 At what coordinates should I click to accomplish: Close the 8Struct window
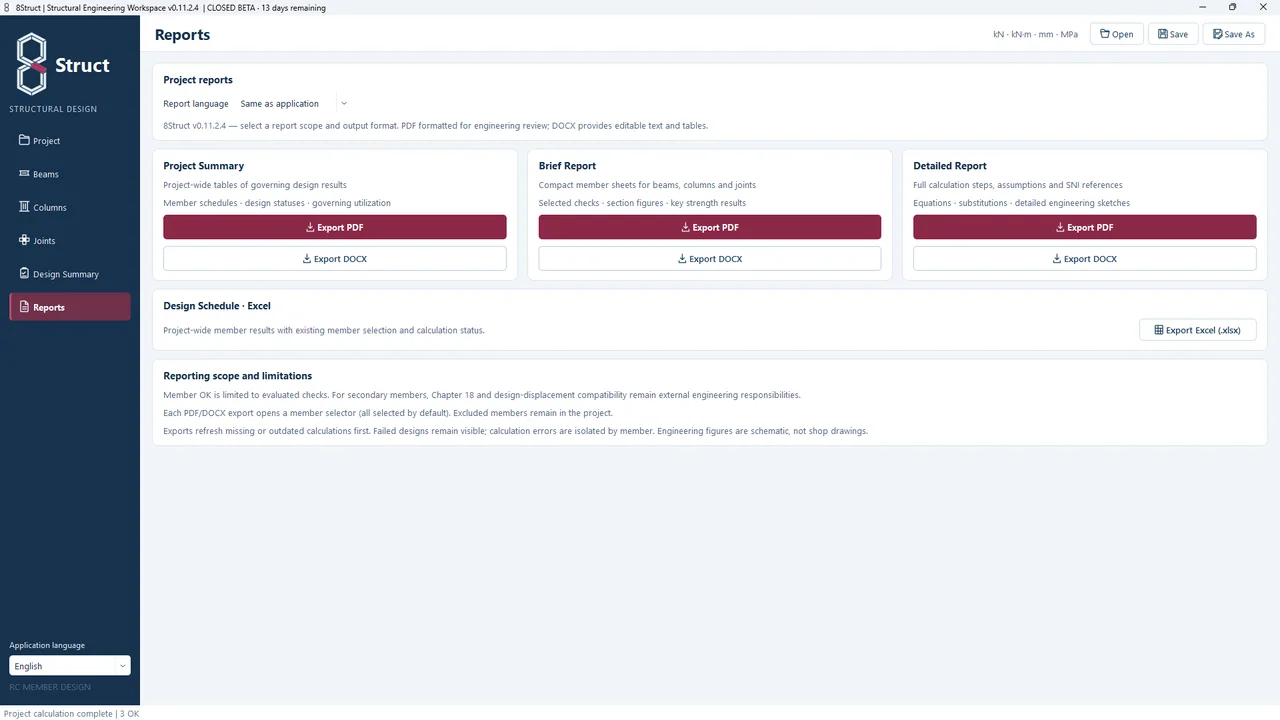click(1261, 7)
